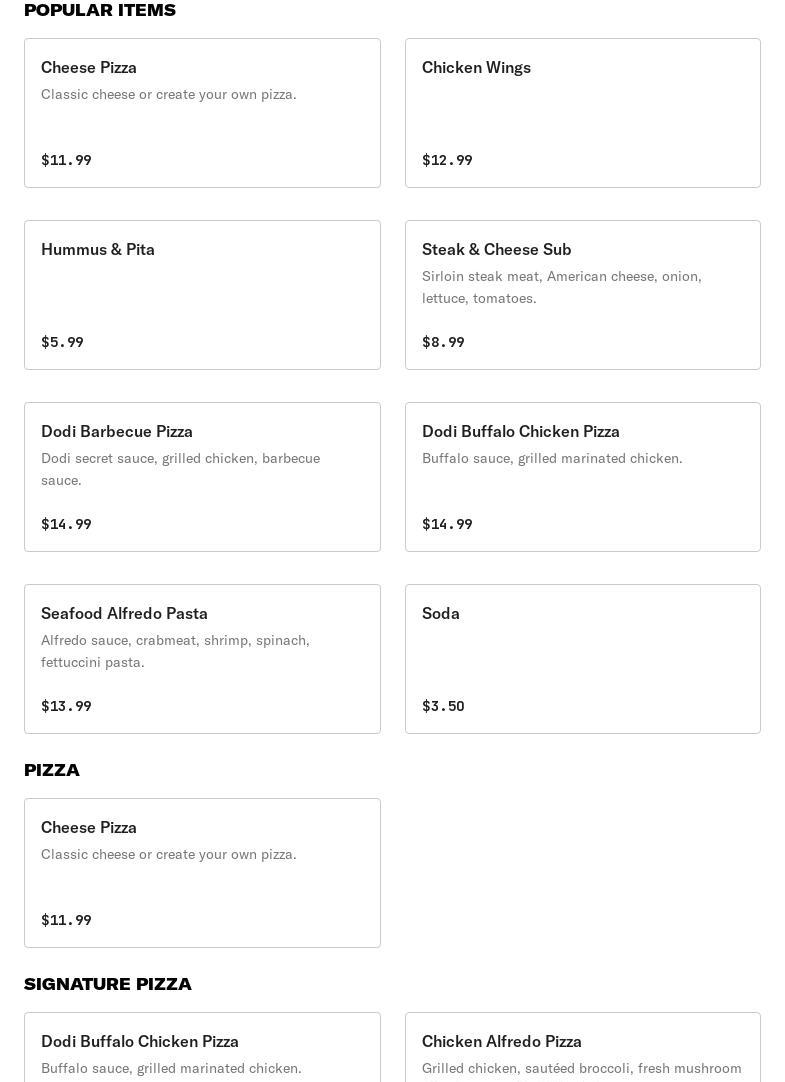785x1082 pixels.
Task: Click the $3.50 Soda price
Action: pyautogui.click(x=443, y=706)
